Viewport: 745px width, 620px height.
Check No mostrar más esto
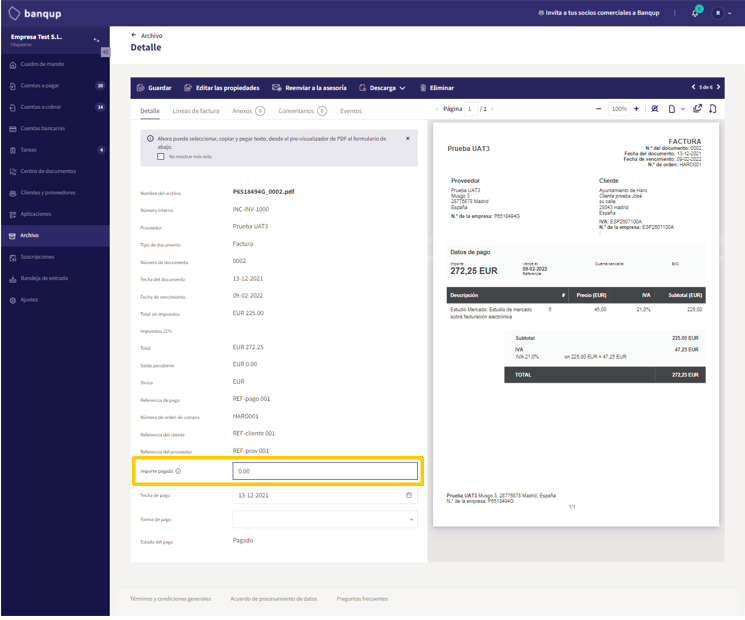click(161, 157)
